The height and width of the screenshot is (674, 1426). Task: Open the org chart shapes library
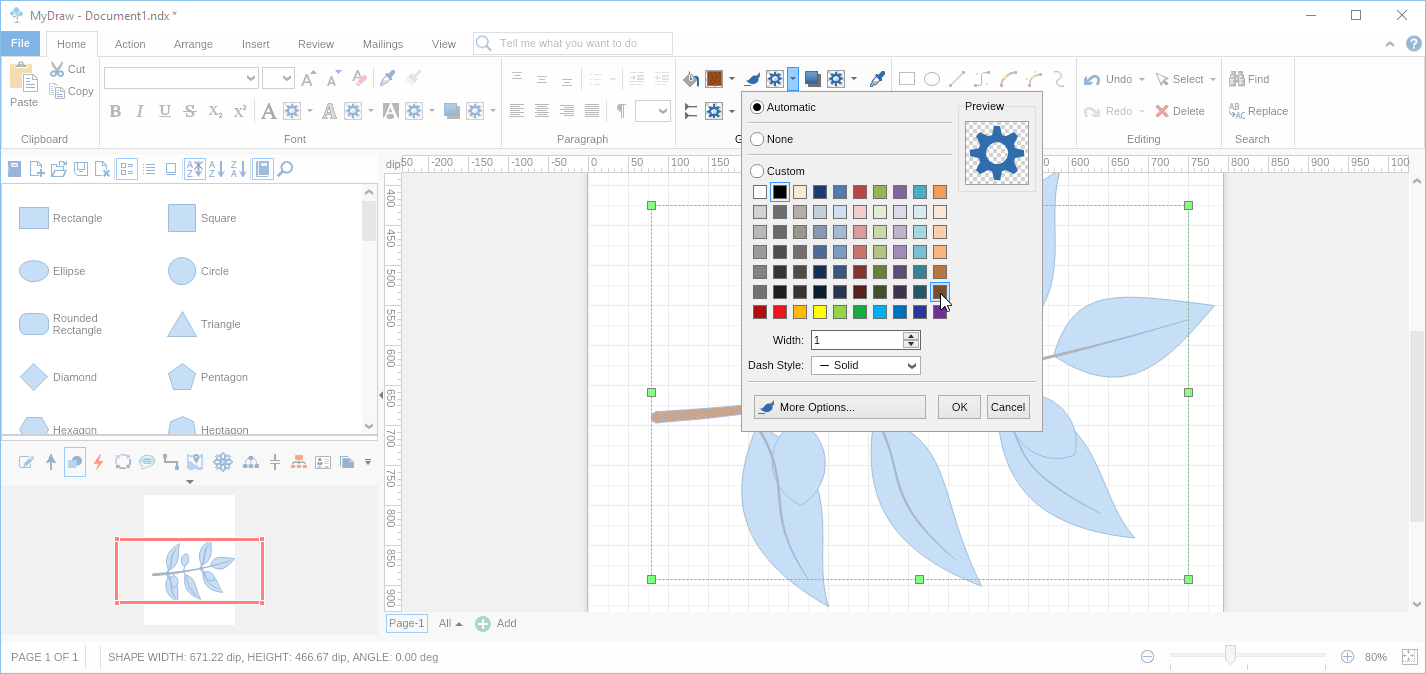point(299,462)
